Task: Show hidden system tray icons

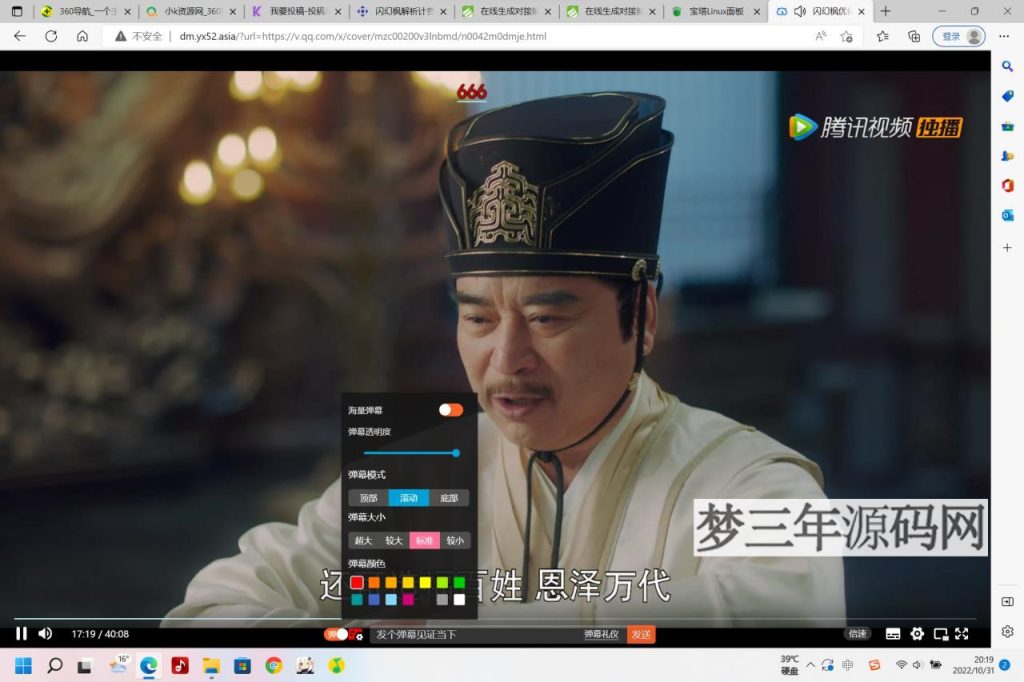Action: coord(810,665)
